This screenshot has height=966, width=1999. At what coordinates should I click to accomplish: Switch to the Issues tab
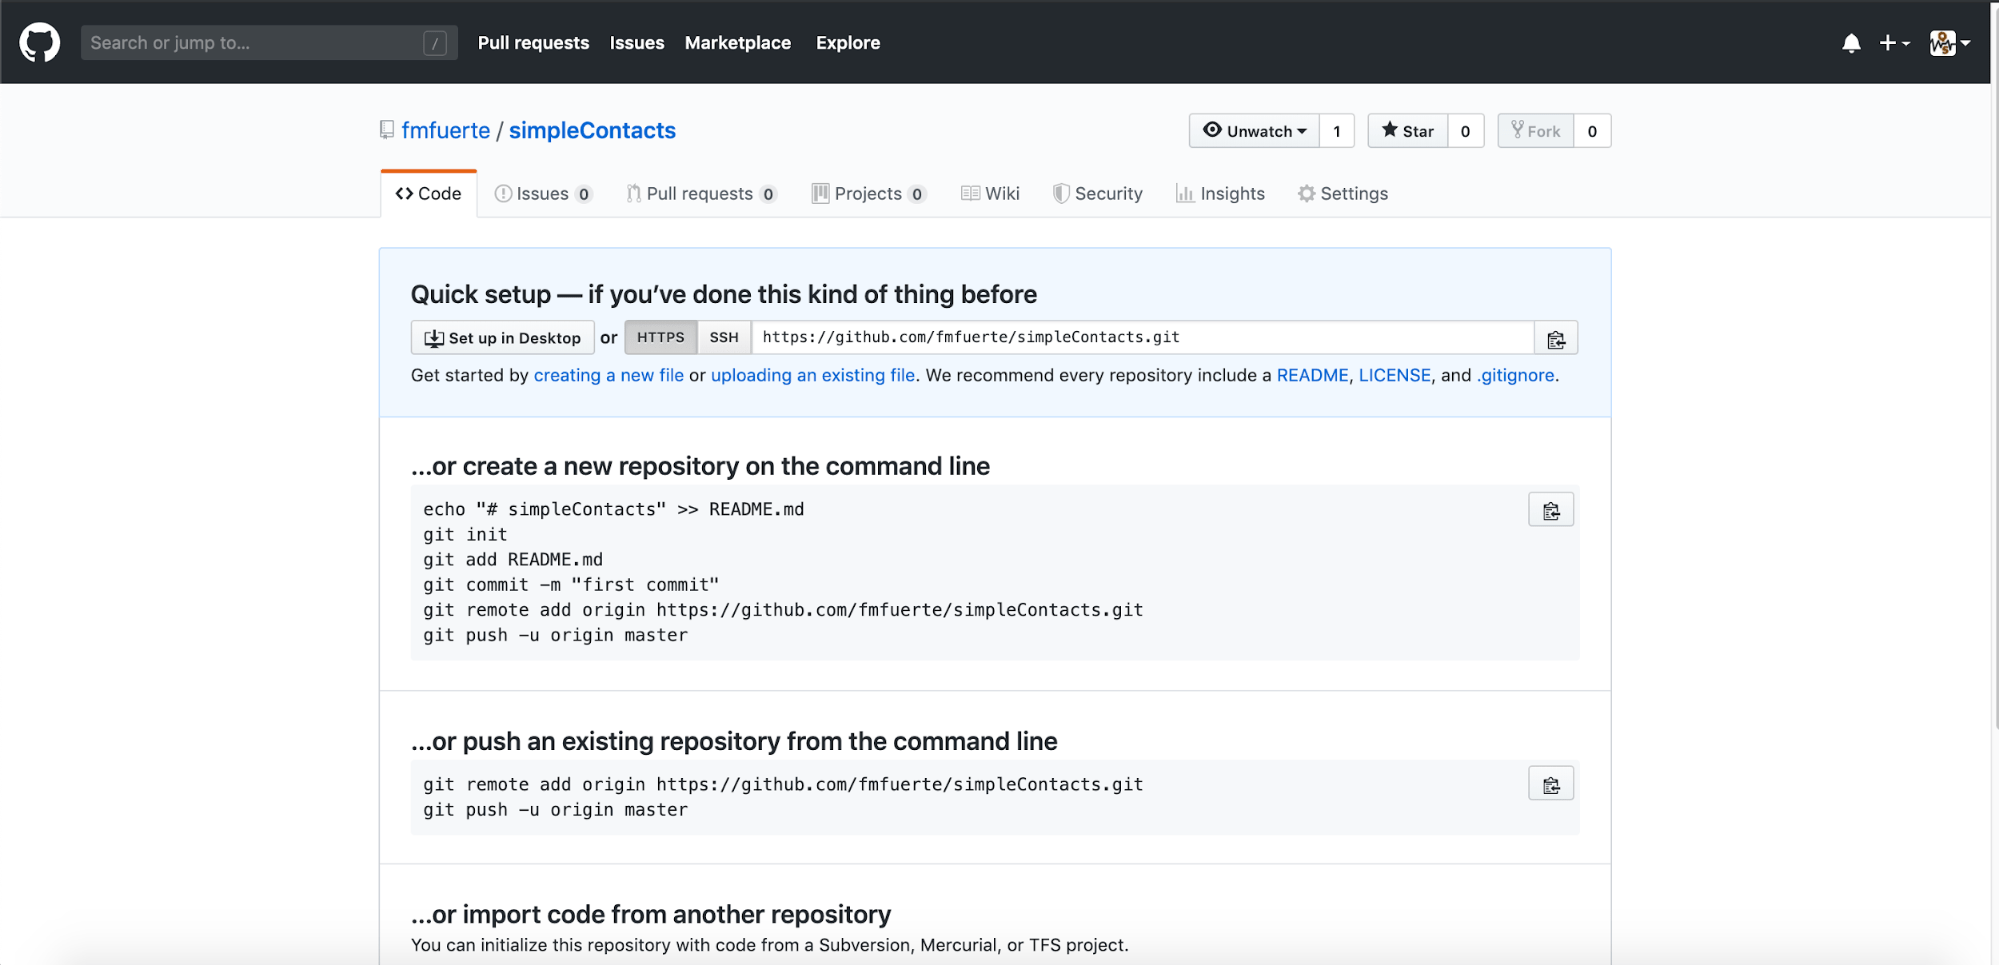point(541,193)
